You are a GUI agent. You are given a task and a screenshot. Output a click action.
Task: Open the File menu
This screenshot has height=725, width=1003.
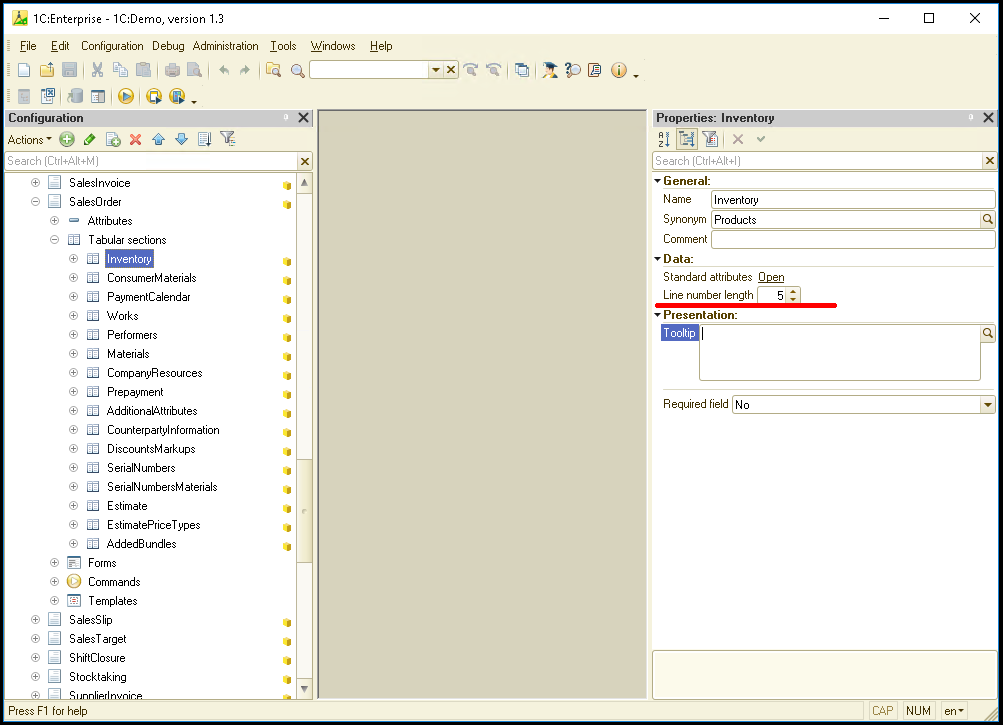[28, 46]
